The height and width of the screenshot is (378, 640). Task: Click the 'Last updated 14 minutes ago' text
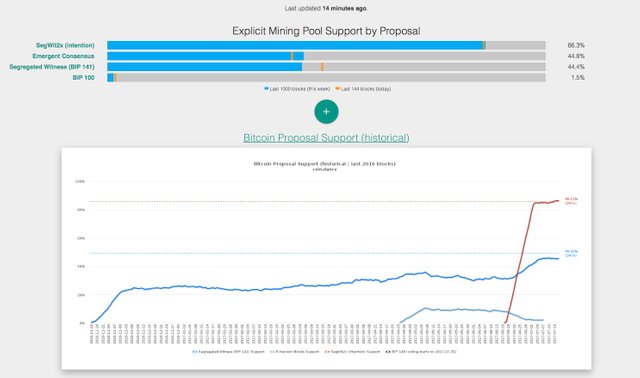point(326,8)
